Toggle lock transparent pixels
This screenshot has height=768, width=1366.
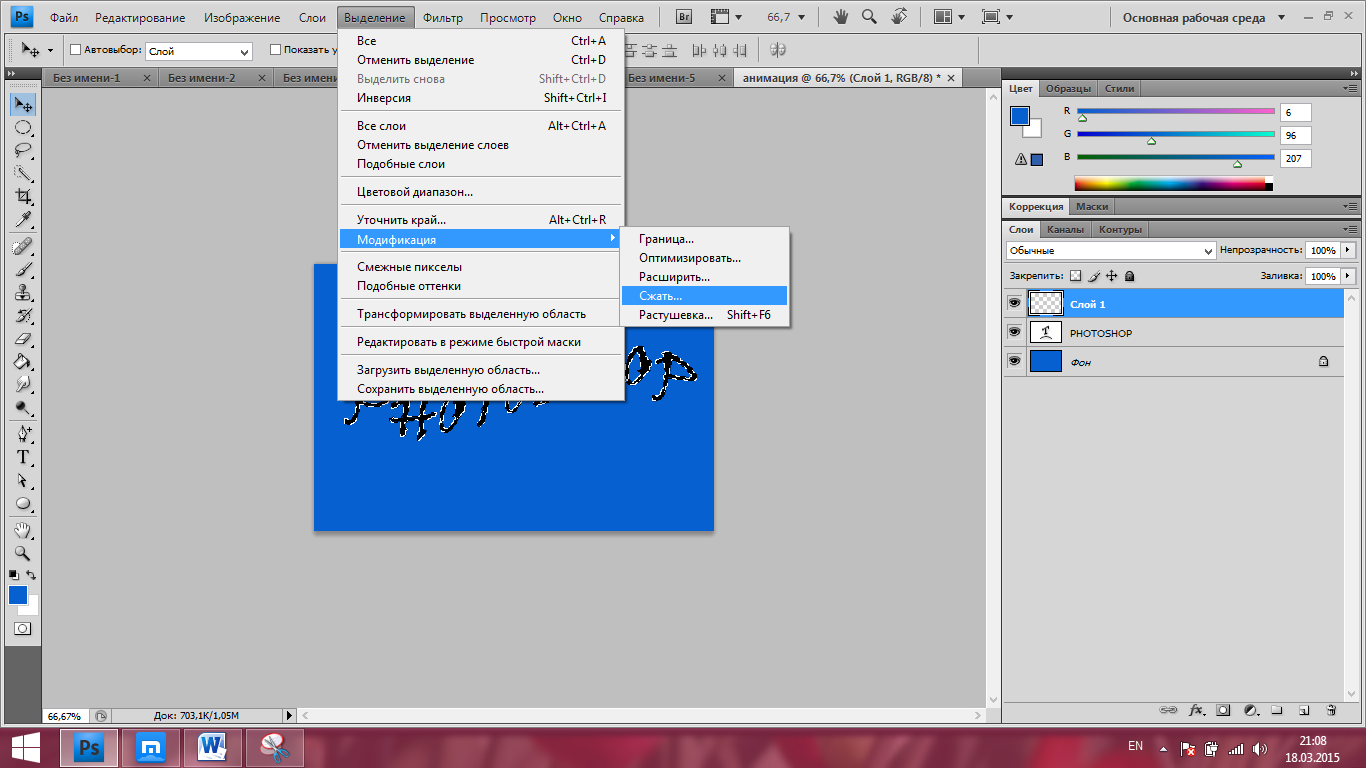(x=1076, y=276)
